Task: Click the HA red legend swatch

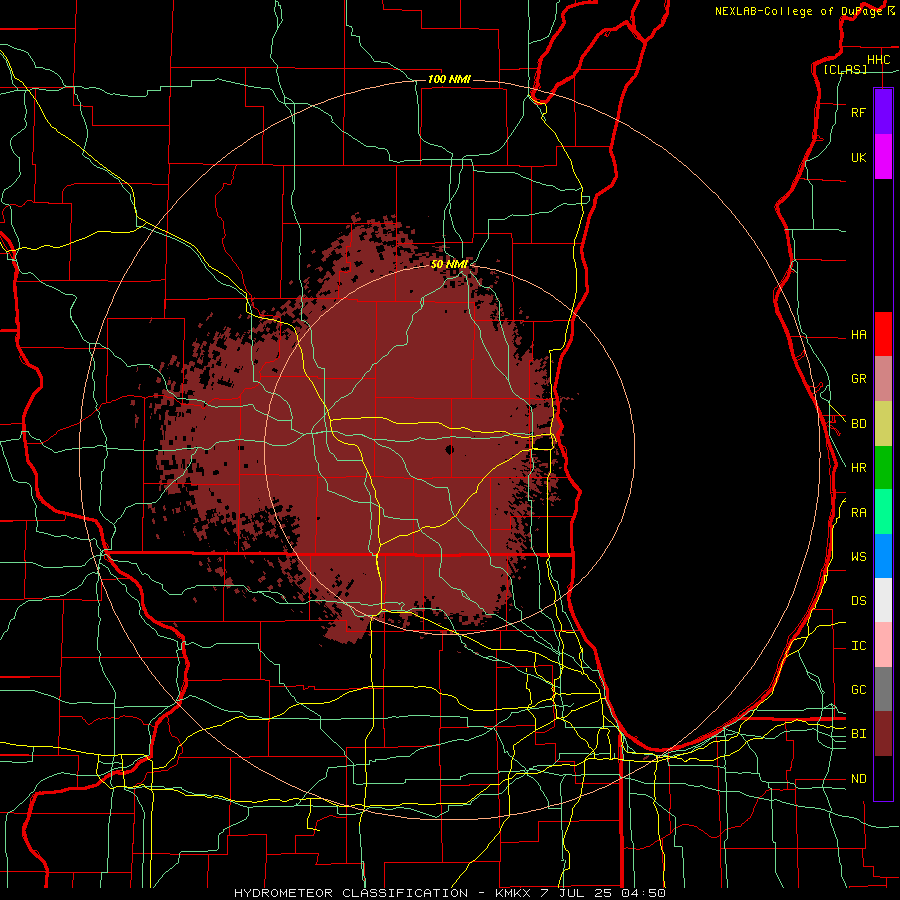Action: (x=883, y=334)
